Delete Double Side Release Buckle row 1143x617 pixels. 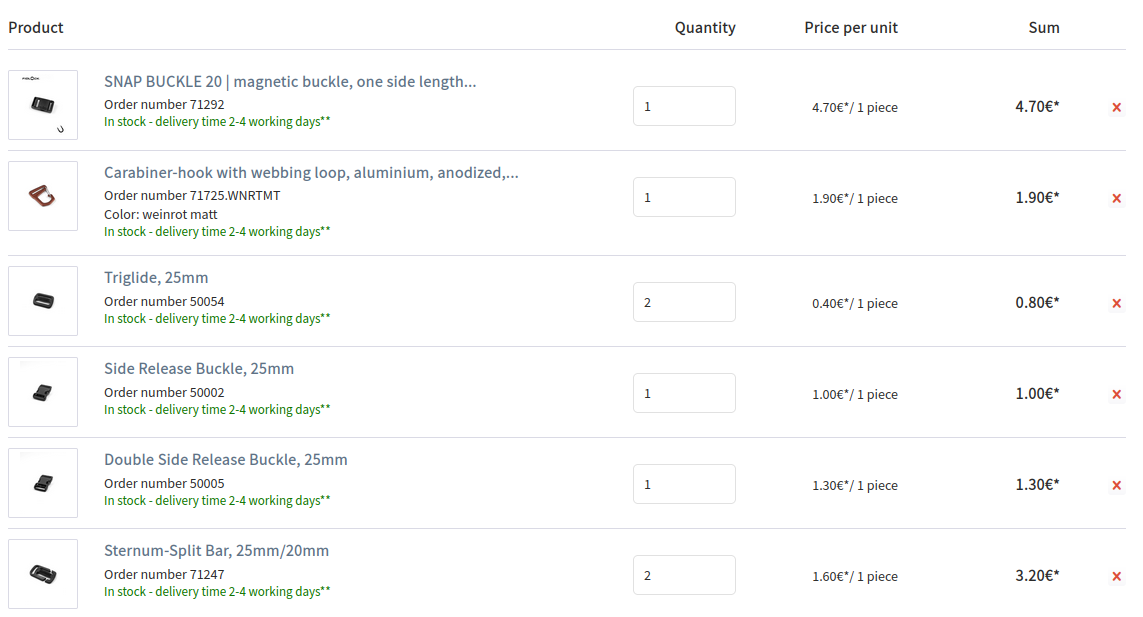[x=1116, y=485]
